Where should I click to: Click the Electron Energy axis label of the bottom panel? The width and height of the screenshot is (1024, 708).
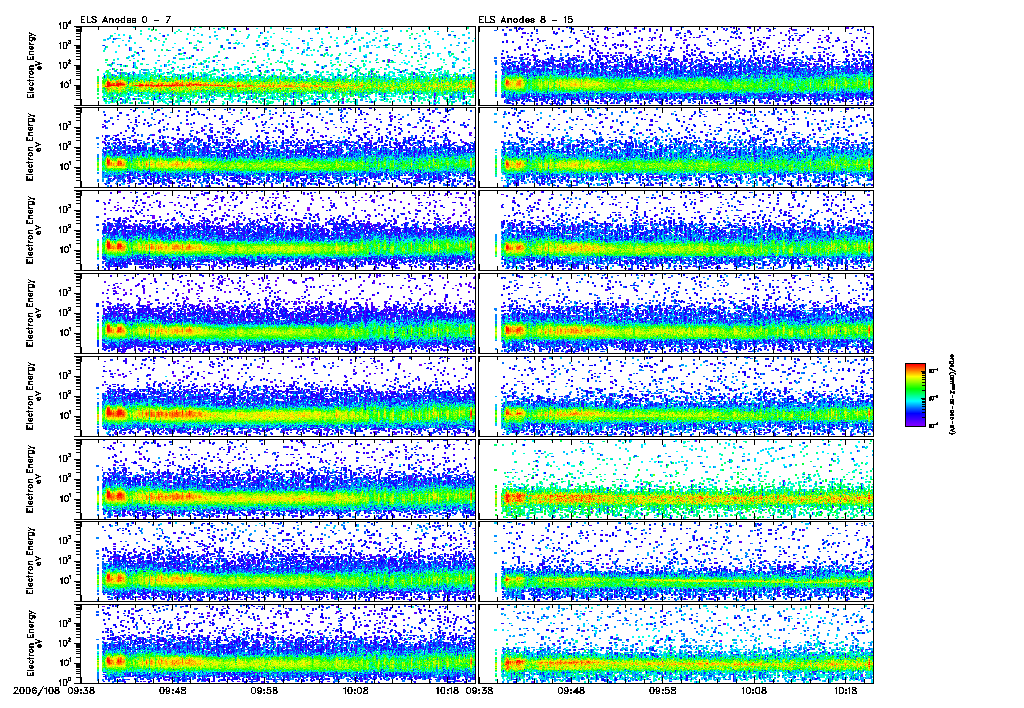[34, 644]
